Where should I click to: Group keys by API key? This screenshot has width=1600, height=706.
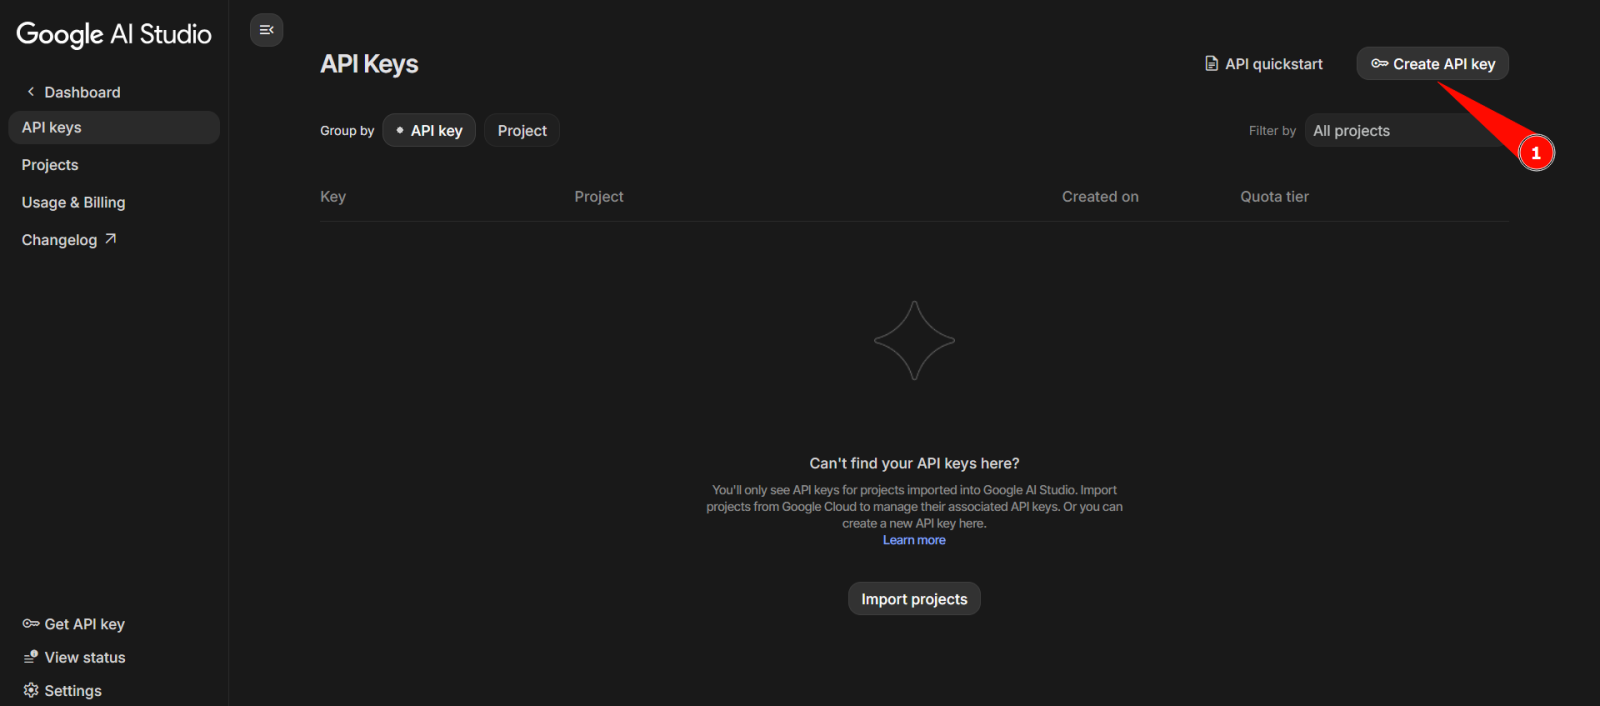coord(429,131)
